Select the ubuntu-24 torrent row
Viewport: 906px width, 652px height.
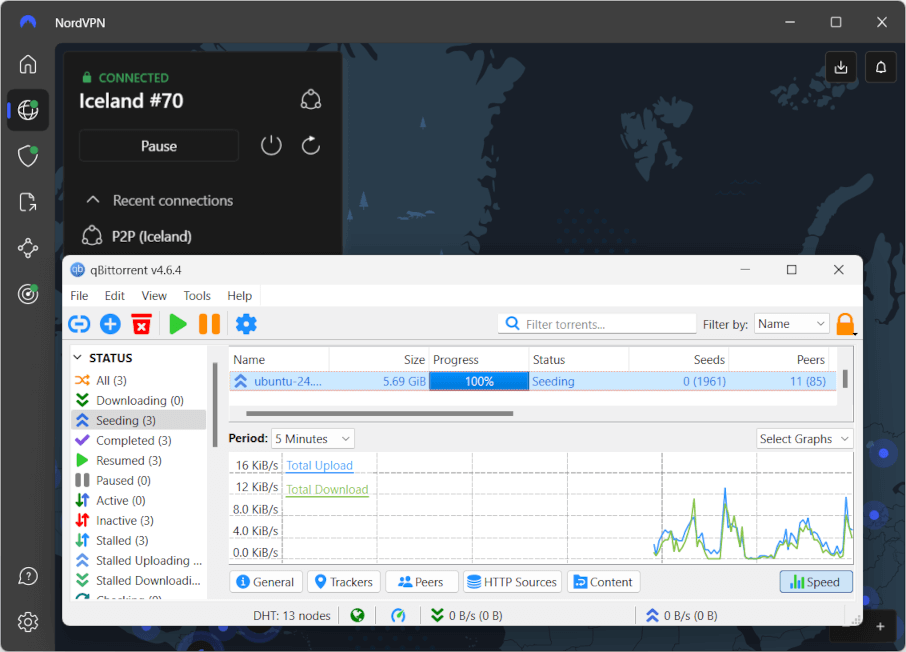[533, 381]
